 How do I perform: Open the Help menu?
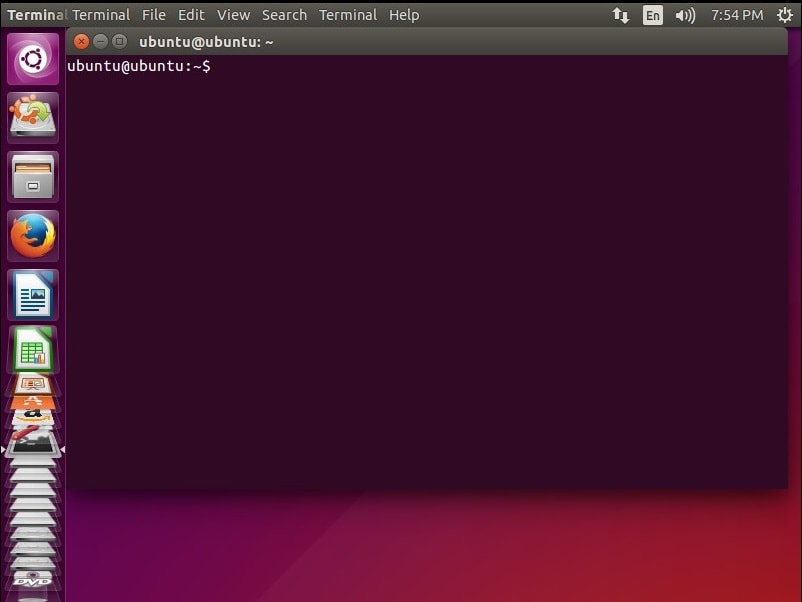pyautogui.click(x=404, y=15)
